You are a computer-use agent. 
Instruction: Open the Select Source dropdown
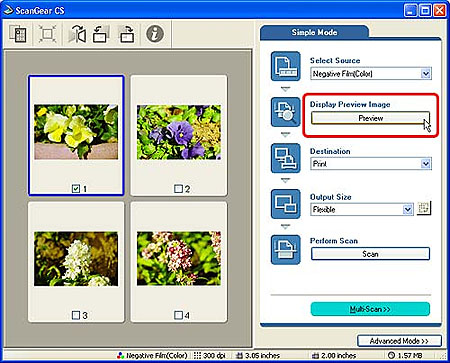click(x=371, y=74)
